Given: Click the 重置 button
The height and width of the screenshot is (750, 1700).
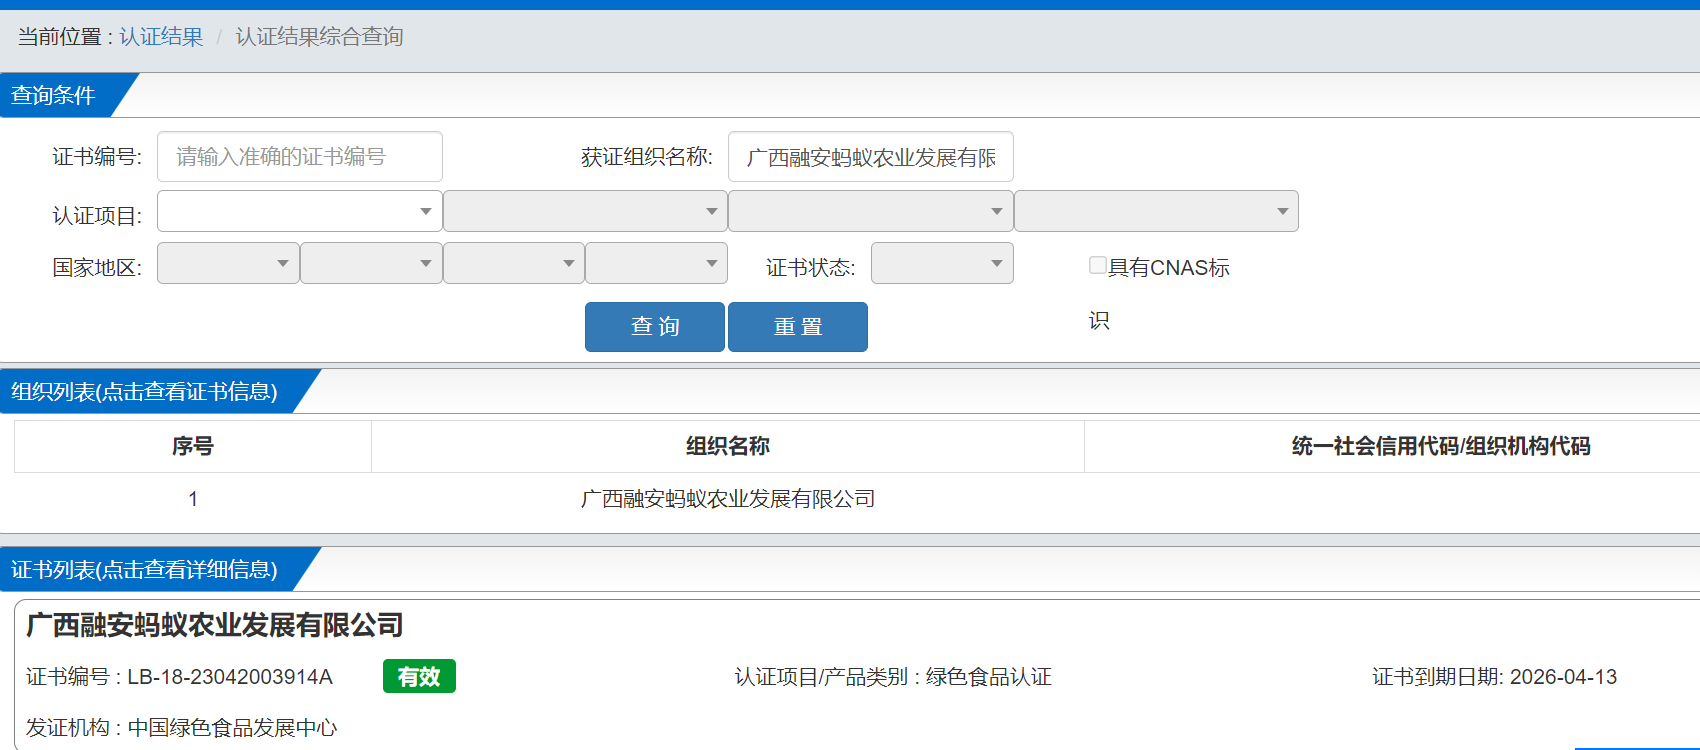Looking at the screenshot, I should tap(798, 327).
